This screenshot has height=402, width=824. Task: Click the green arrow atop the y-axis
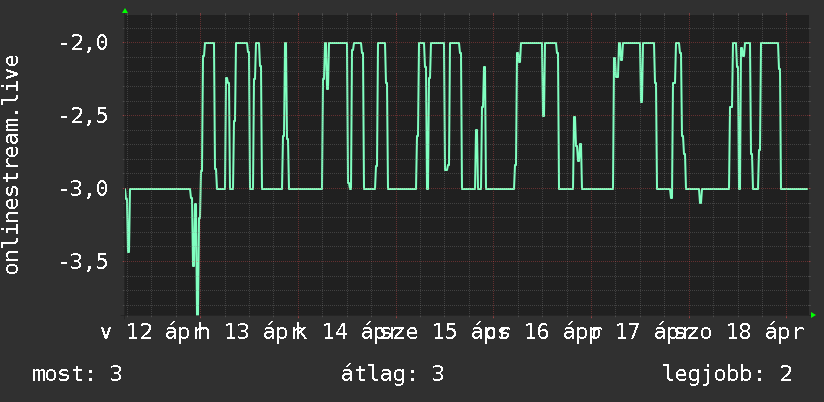coord(125,11)
